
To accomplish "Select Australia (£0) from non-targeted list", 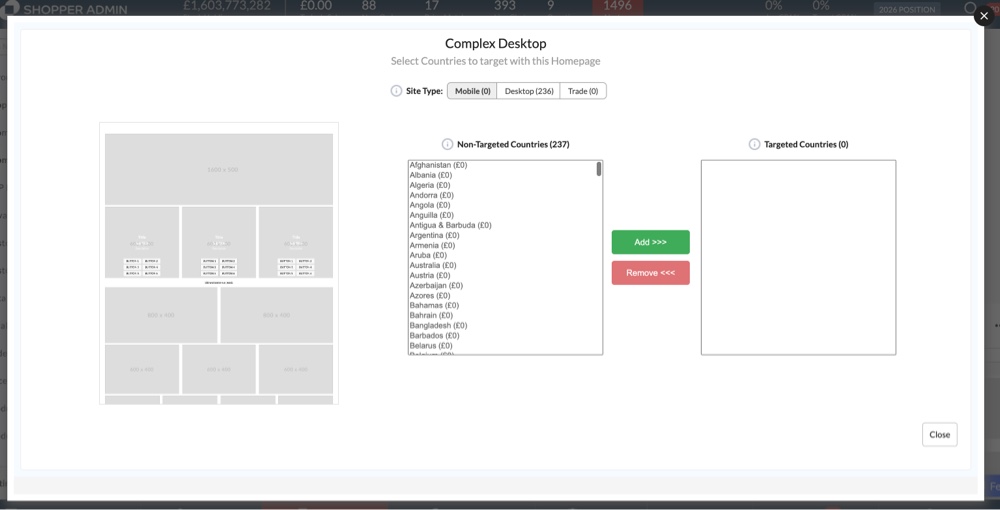I will pyautogui.click(x=432, y=265).
